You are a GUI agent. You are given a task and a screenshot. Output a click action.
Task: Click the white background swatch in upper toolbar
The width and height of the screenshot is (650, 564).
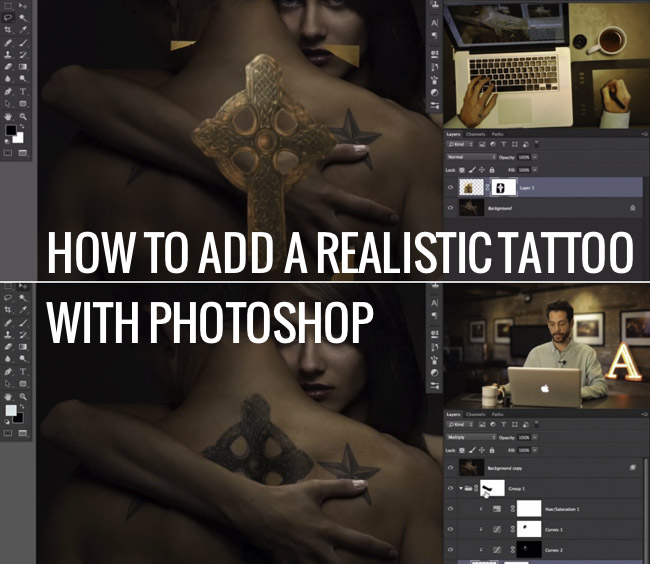point(19,138)
